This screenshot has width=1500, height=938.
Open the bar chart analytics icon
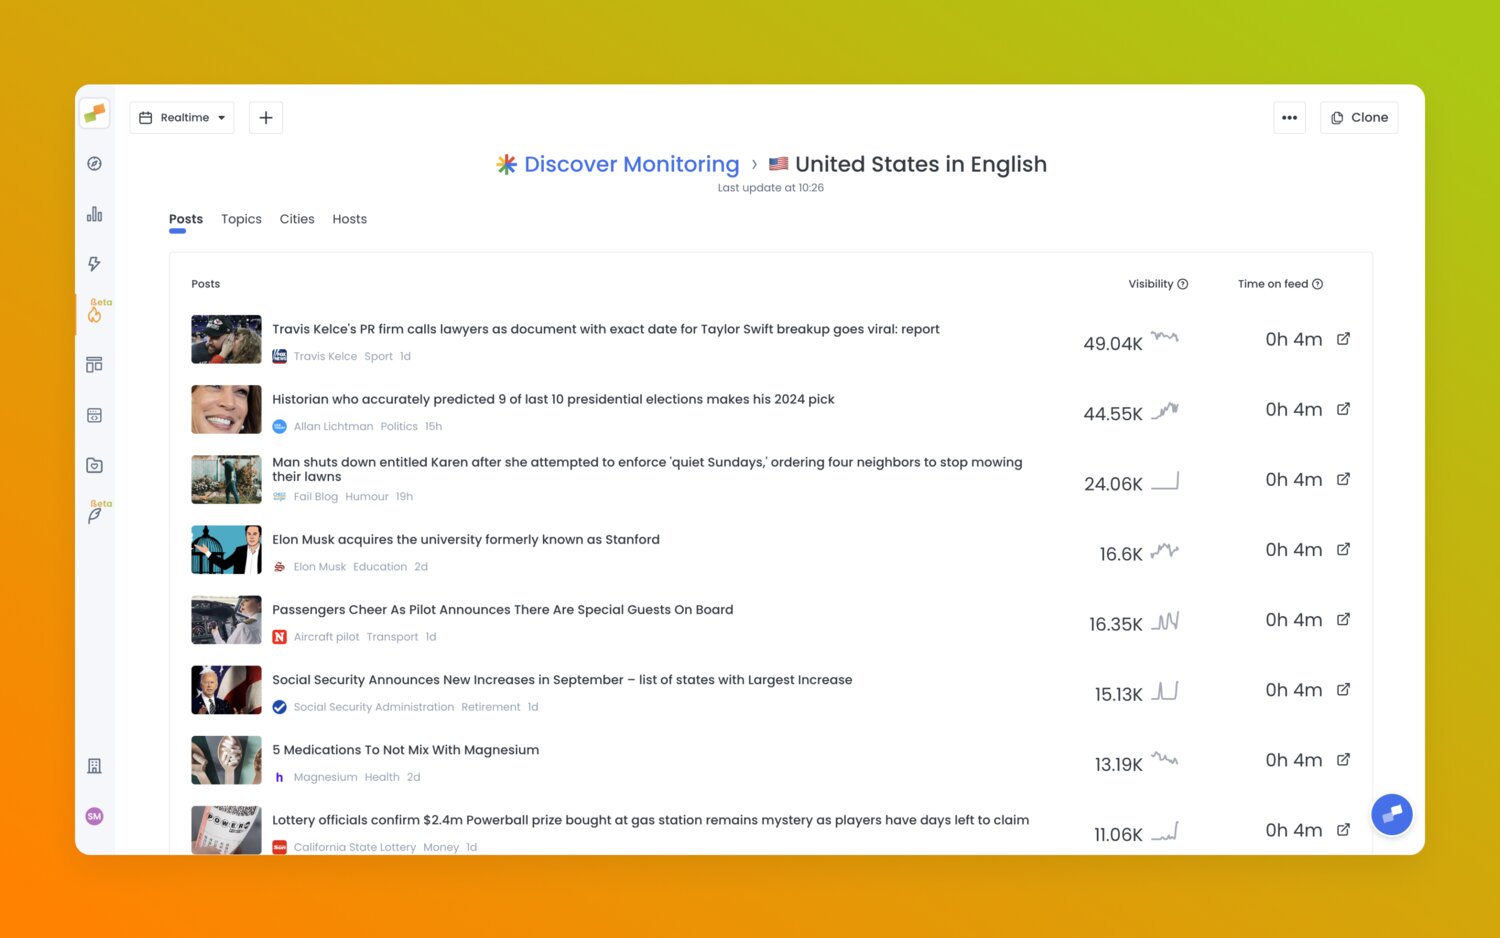tap(95, 214)
